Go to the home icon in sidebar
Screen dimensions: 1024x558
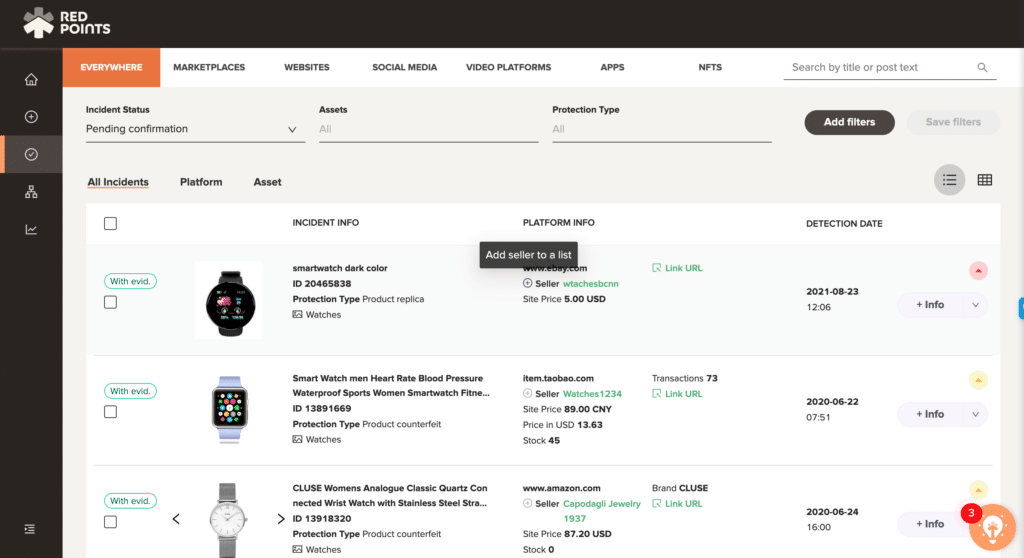(x=31, y=80)
